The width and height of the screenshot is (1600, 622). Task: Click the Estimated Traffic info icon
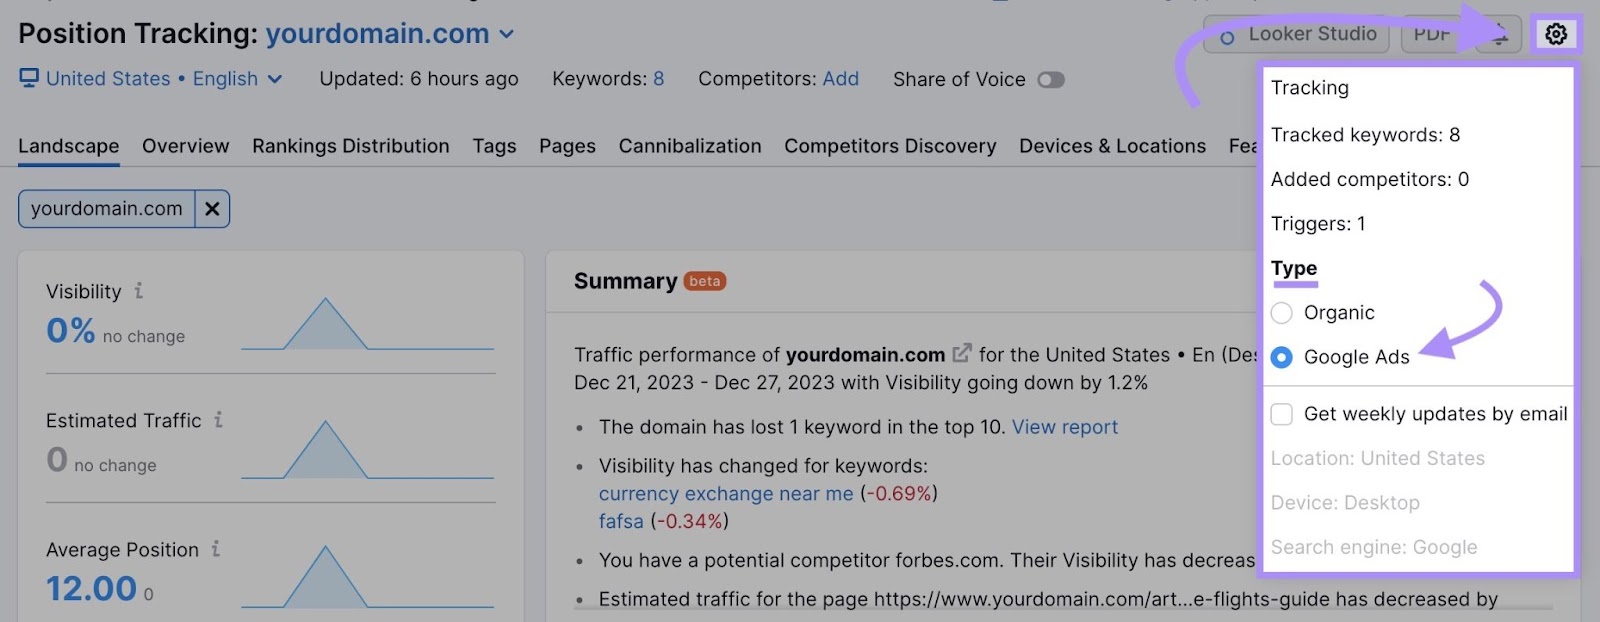click(x=219, y=420)
